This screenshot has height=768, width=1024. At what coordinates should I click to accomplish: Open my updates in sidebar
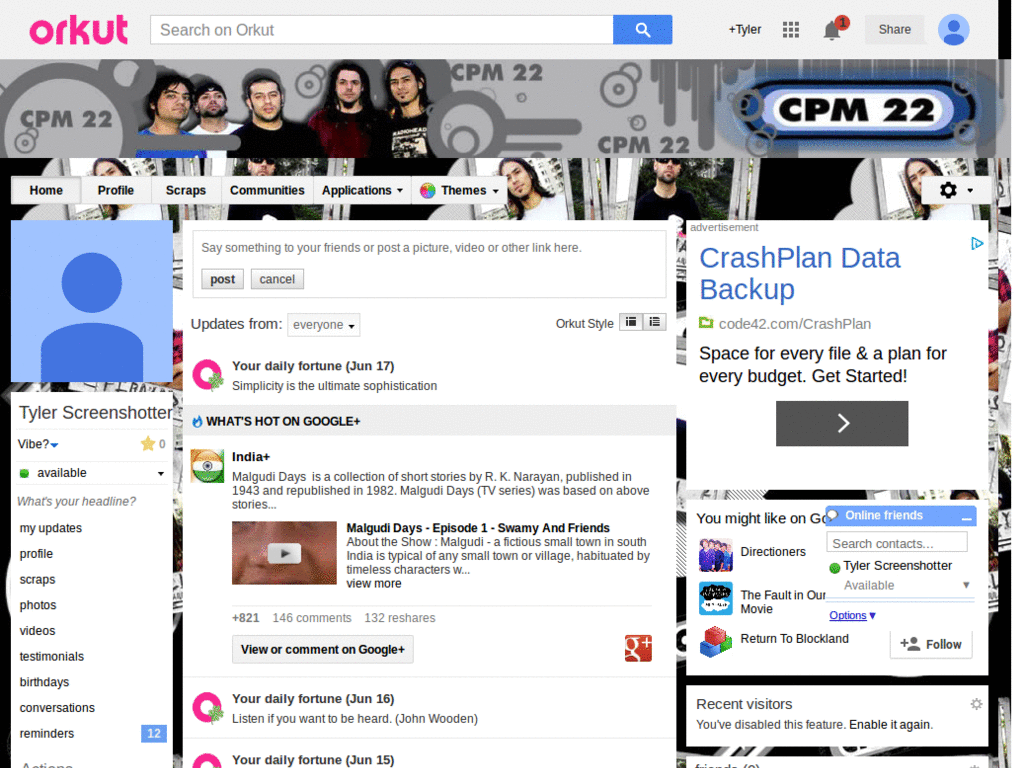pyautogui.click(x=50, y=528)
